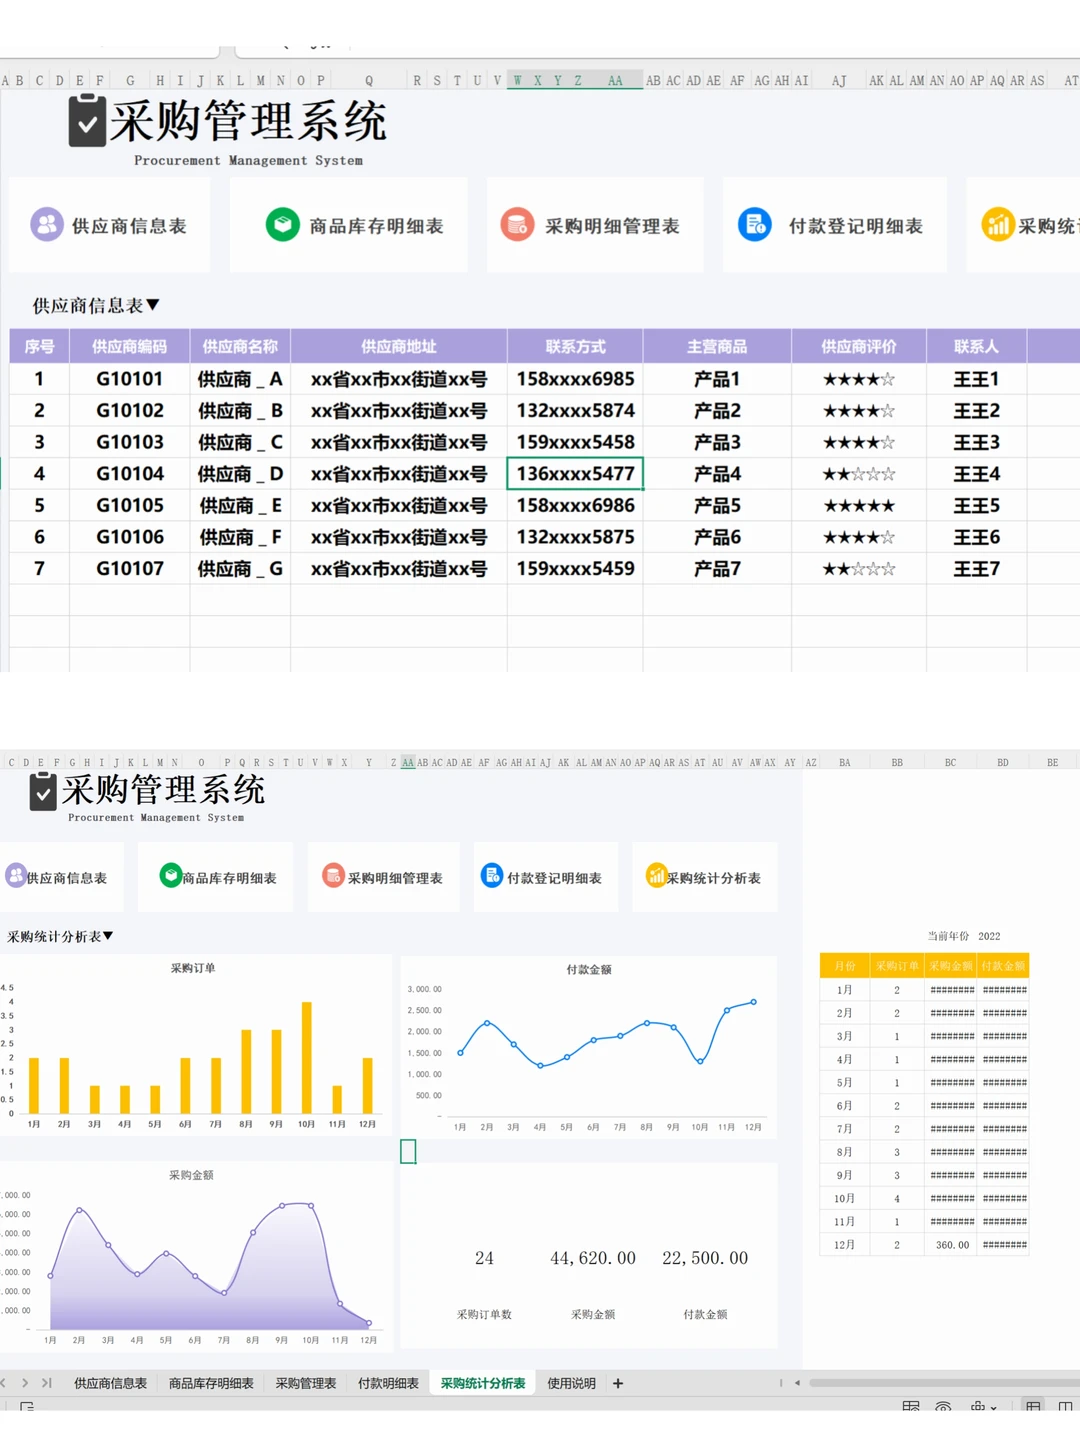Click the clipboard logo beside 采购管理系统 title

tap(87, 120)
